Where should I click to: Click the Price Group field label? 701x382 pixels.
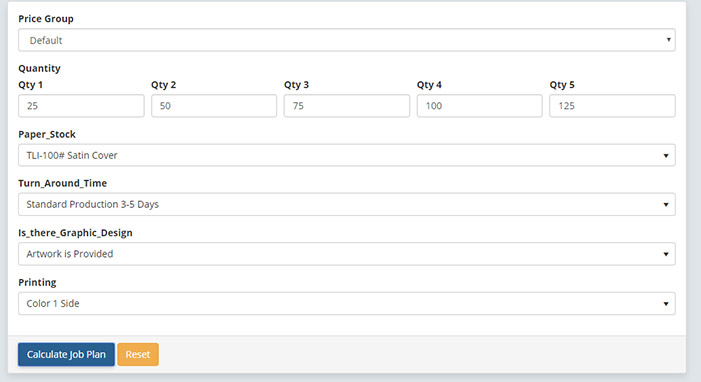tap(46, 19)
